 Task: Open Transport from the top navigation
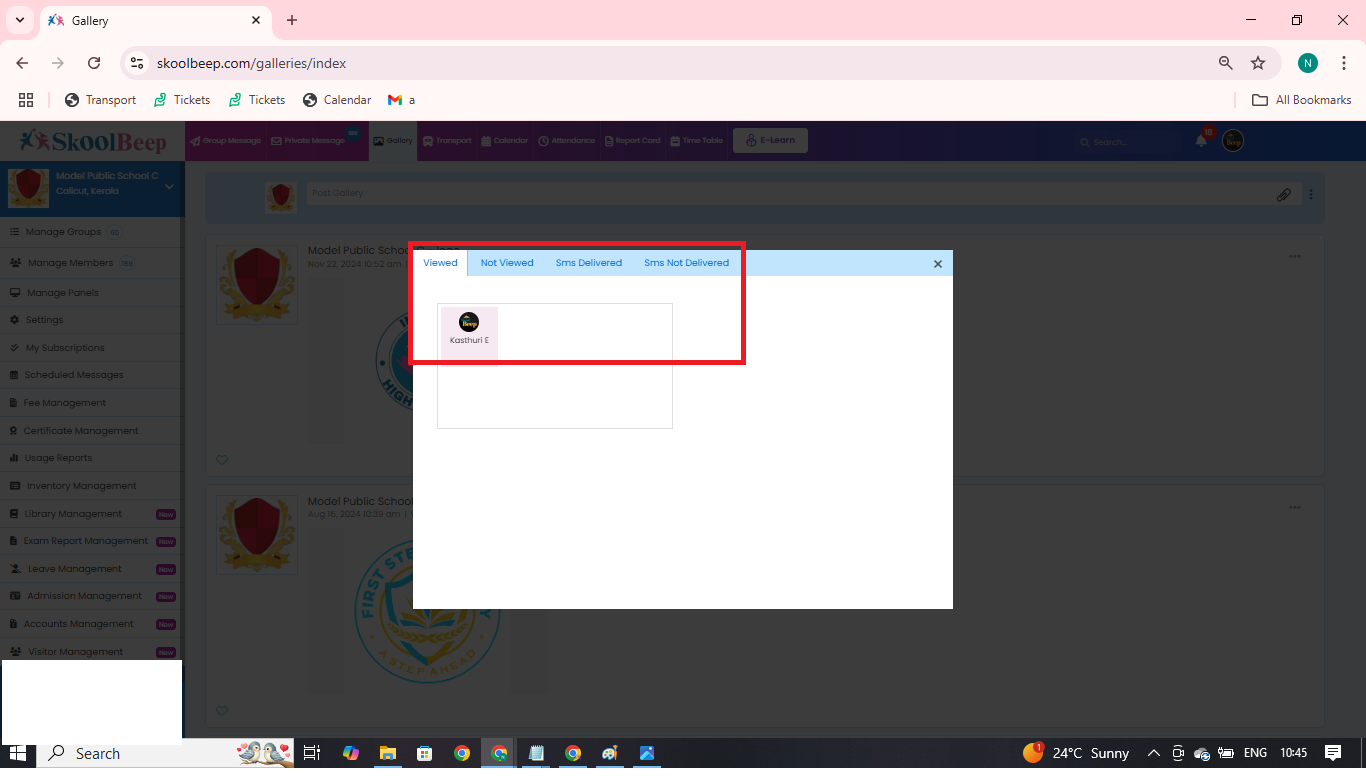coord(447,141)
